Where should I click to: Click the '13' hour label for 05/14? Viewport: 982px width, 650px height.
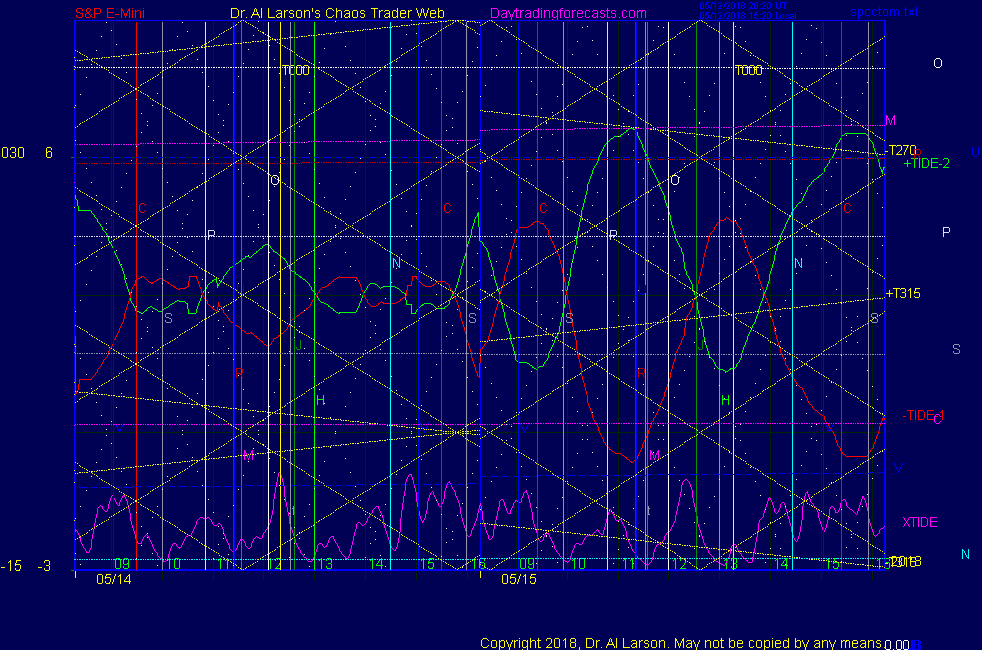324,564
